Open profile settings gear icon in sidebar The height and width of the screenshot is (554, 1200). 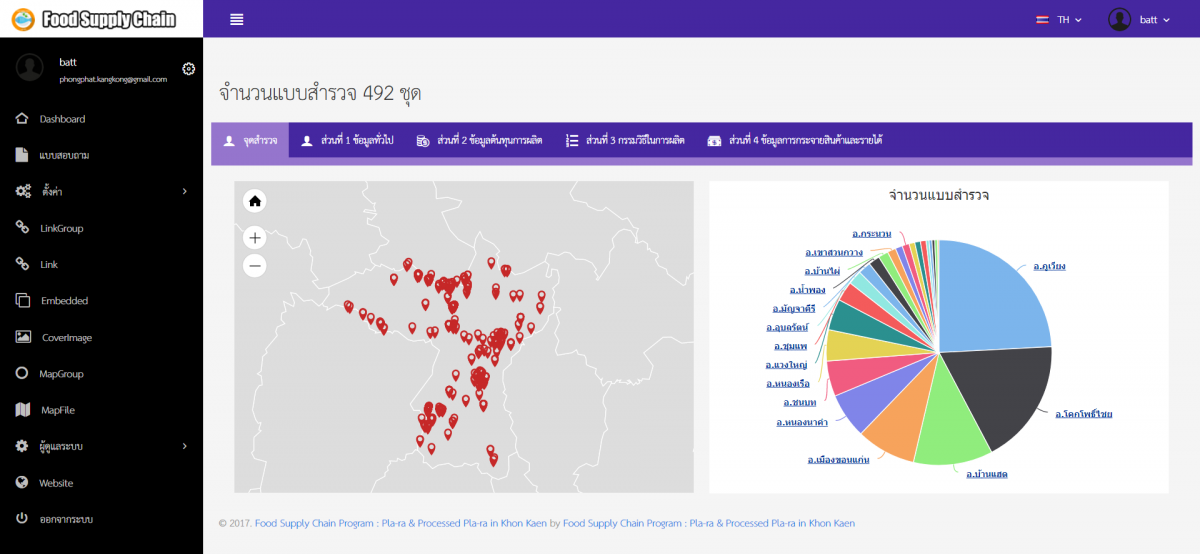click(x=188, y=68)
